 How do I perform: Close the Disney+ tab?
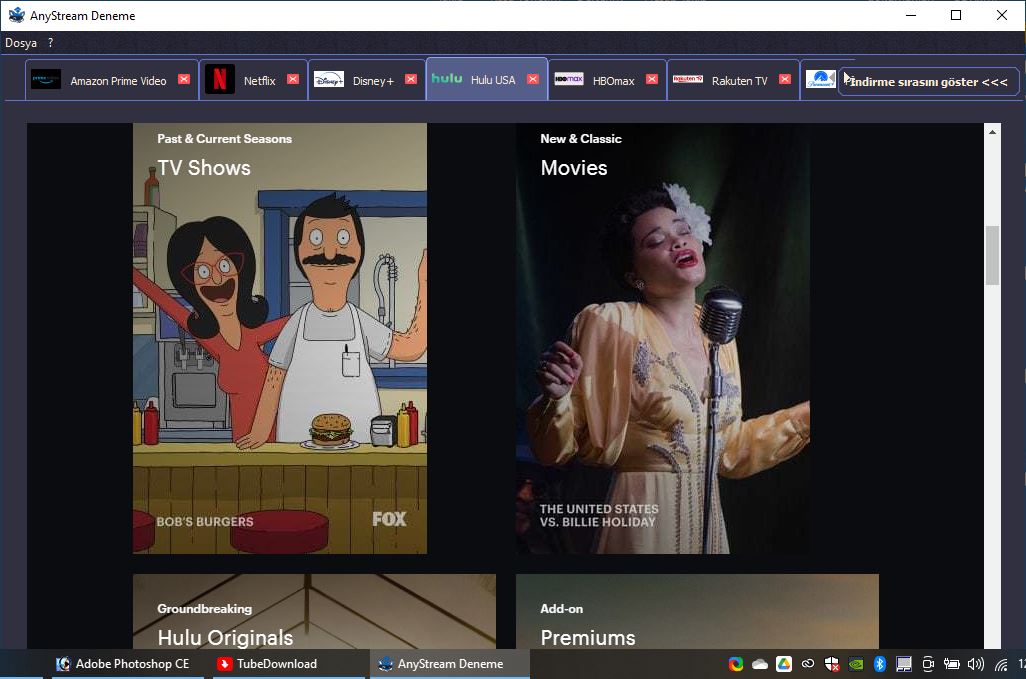point(411,79)
